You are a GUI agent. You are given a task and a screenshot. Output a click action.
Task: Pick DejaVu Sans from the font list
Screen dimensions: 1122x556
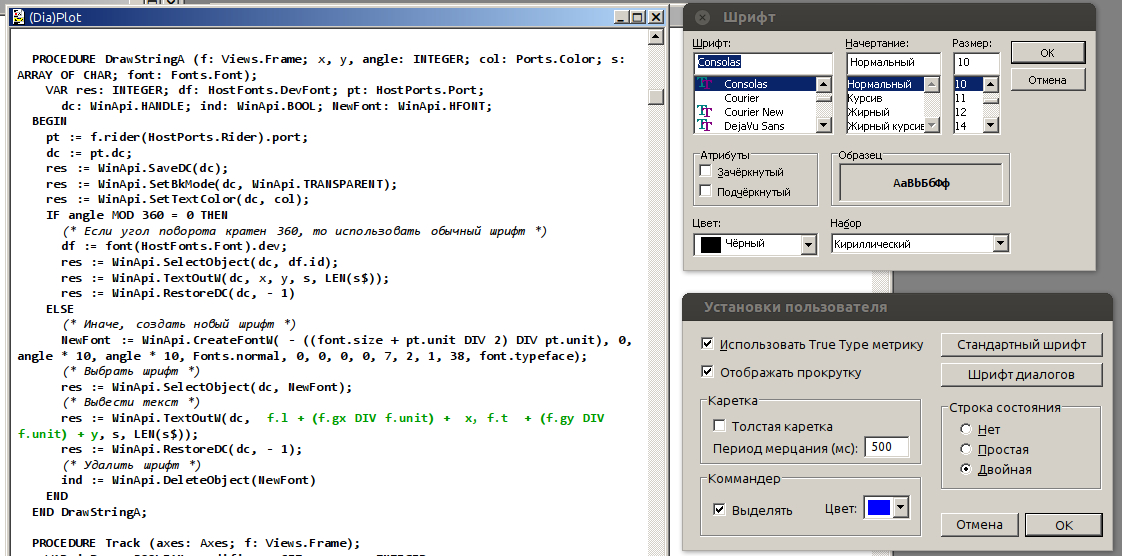tap(754, 126)
